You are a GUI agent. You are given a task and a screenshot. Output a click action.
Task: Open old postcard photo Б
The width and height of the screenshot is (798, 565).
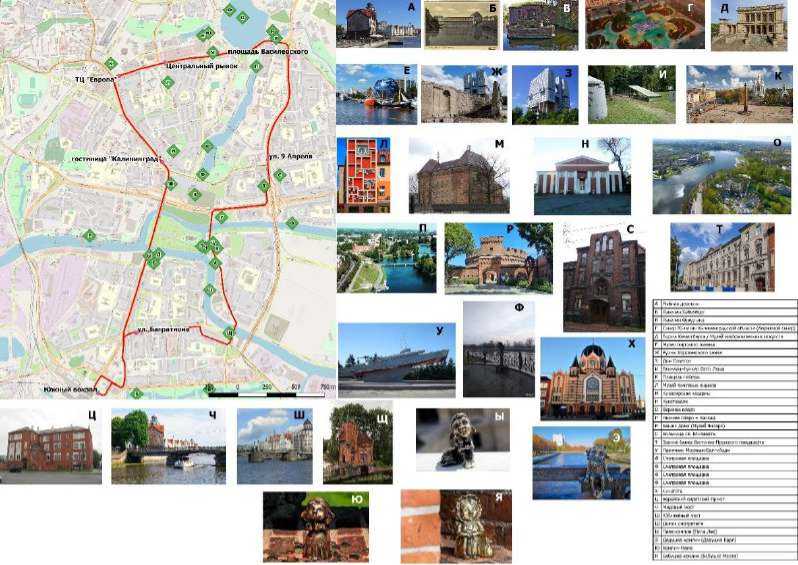click(x=461, y=24)
